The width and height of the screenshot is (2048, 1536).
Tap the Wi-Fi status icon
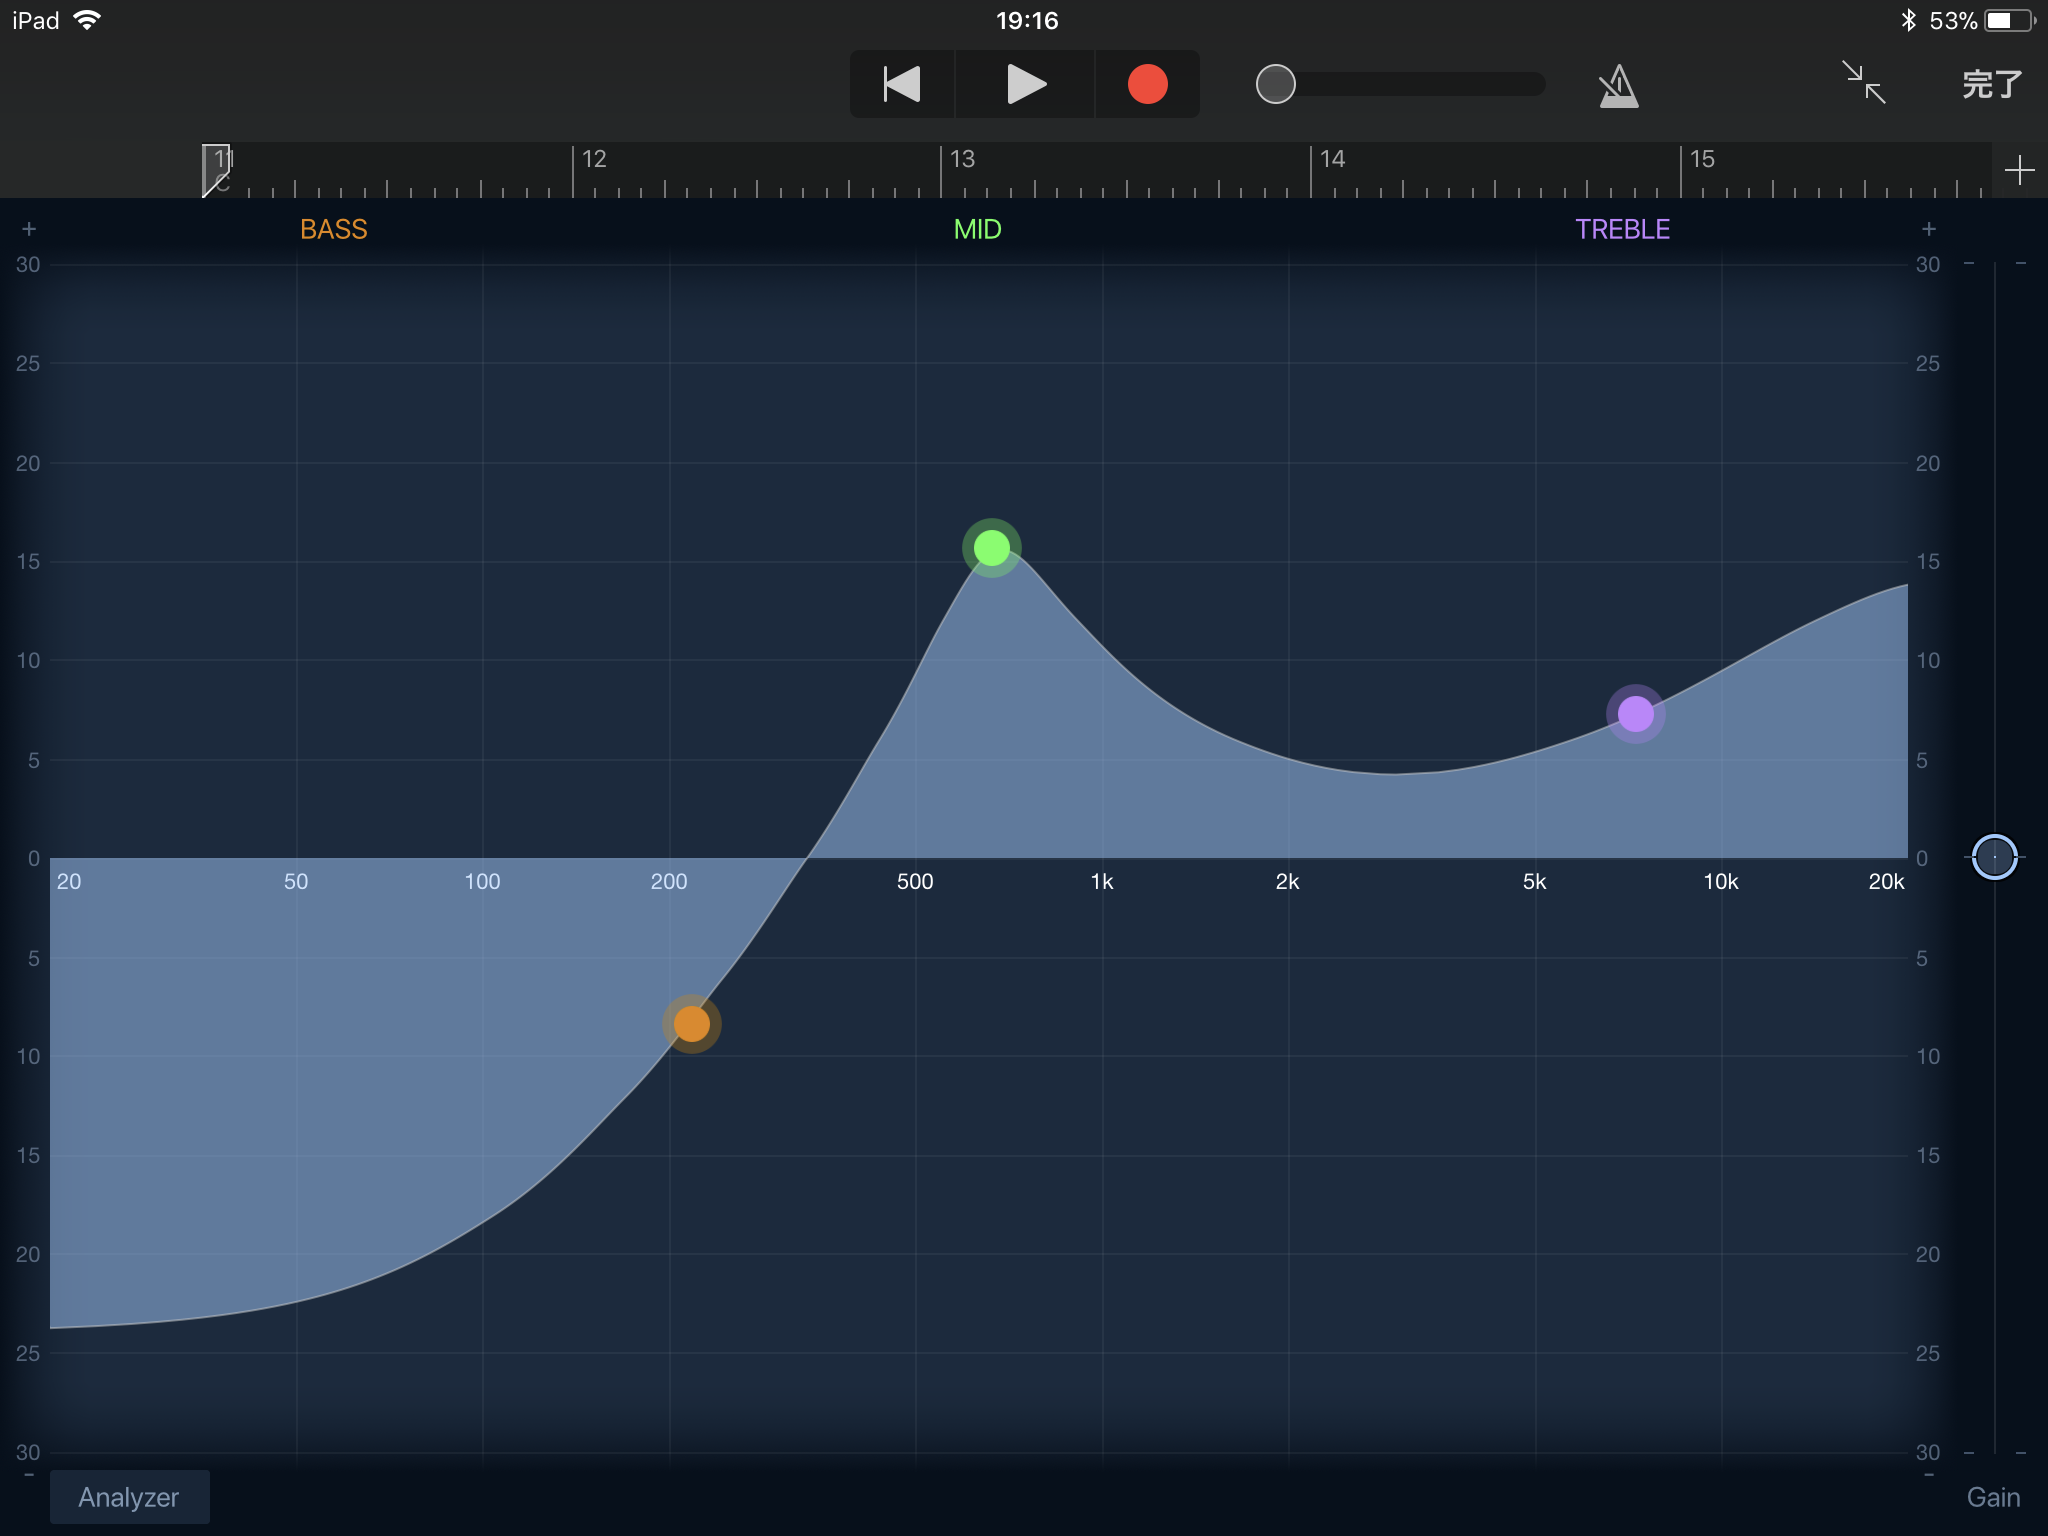tap(88, 20)
